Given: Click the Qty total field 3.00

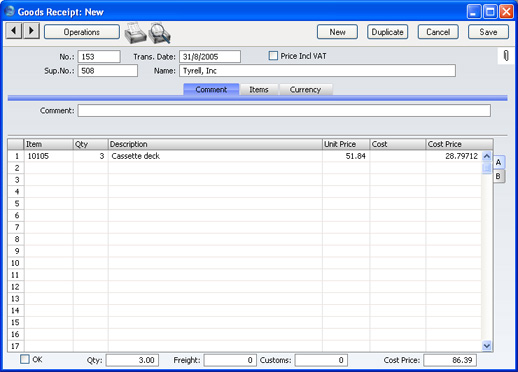Looking at the screenshot, I should 132,360.
